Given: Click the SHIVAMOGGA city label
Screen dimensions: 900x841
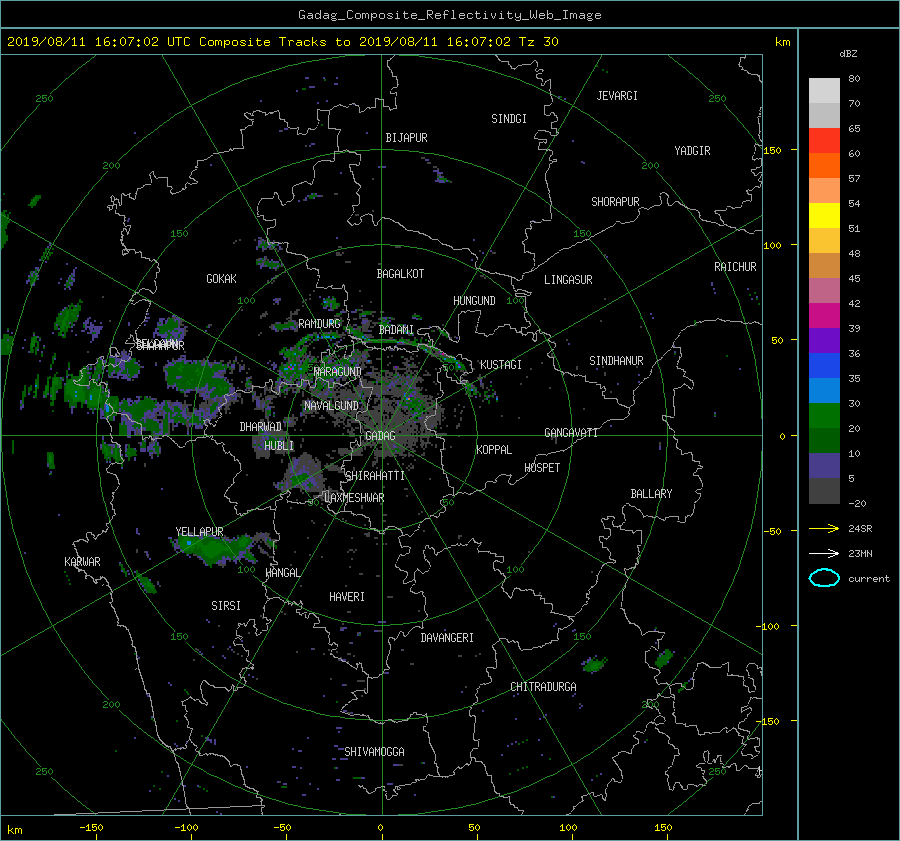Looking at the screenshot, I should [374, 751].
